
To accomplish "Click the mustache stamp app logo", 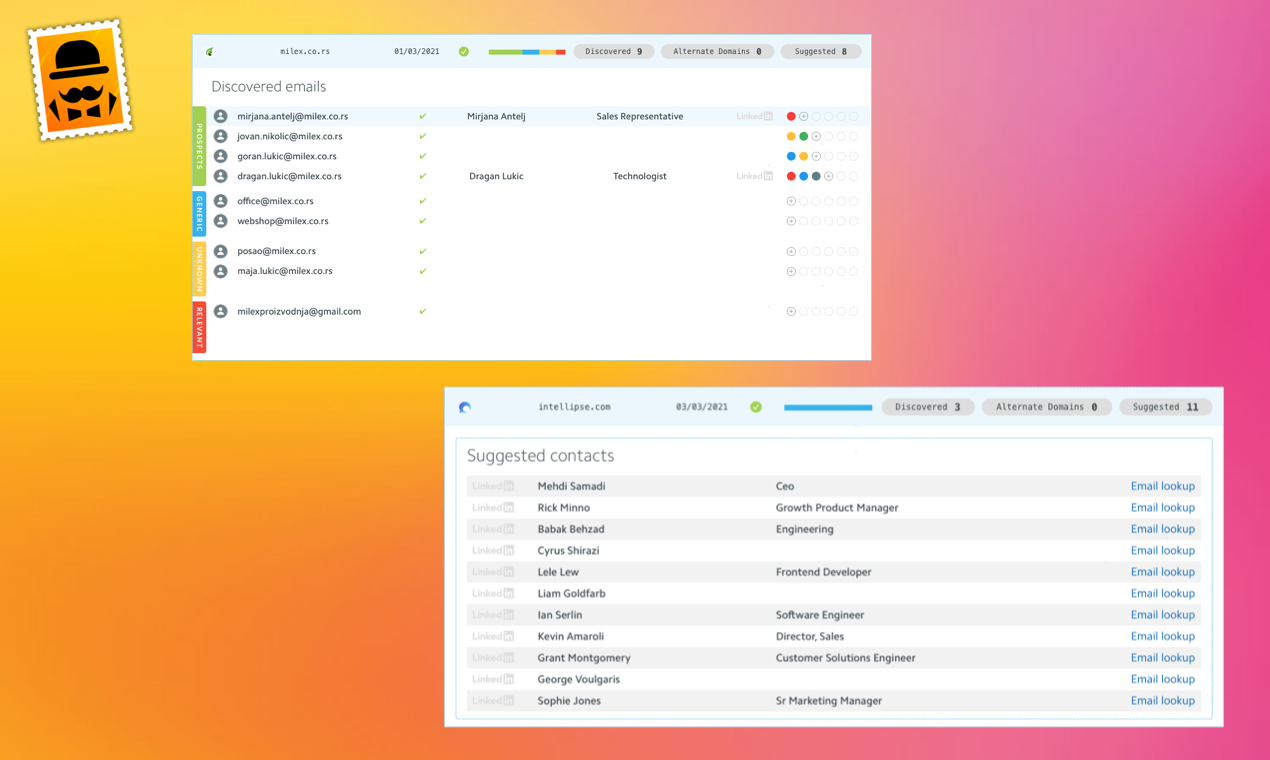I will tap(79, 80).
